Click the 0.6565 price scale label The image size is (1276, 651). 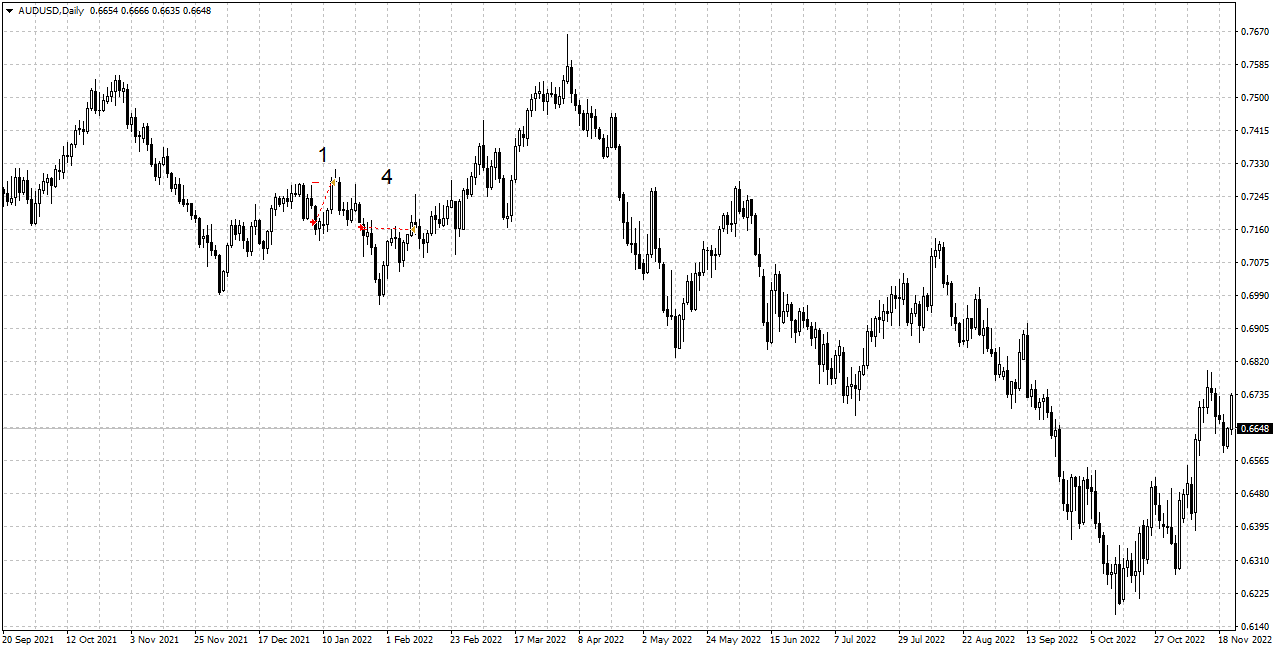tap(1255, 461)
